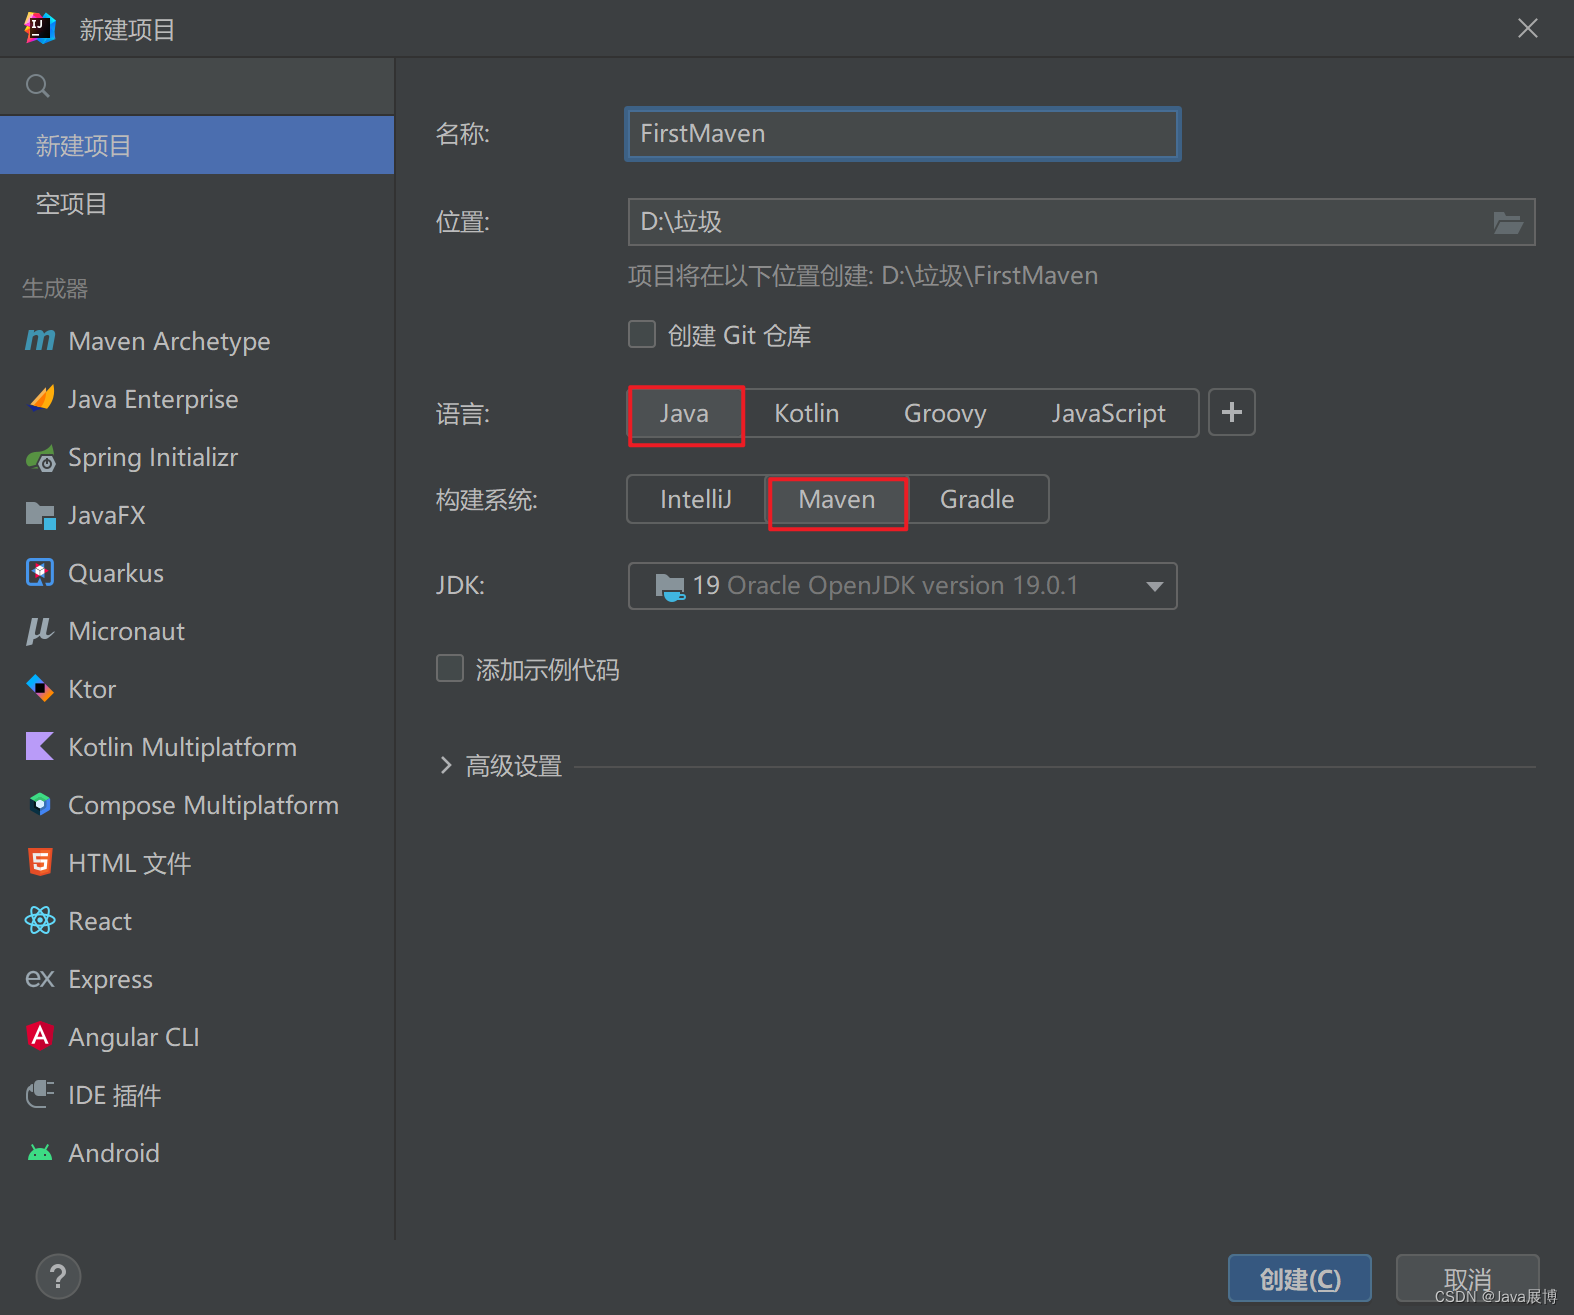Select the IDE 插件 generator label

point(114,1095)
